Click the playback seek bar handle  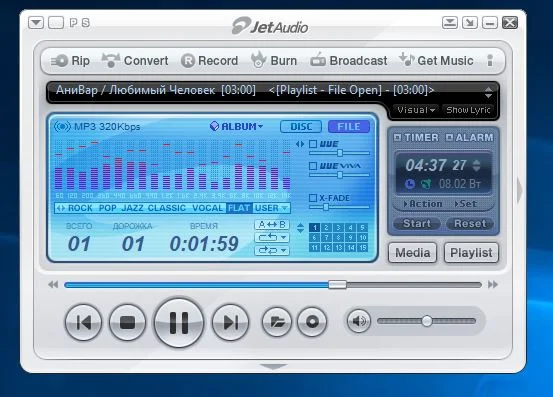(x=338, y=285)
